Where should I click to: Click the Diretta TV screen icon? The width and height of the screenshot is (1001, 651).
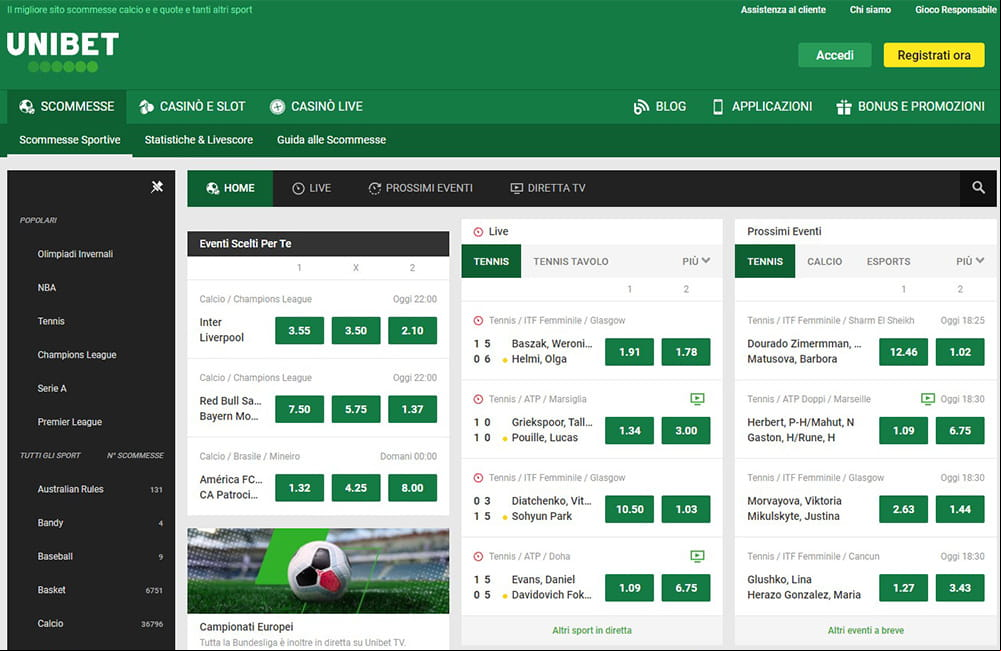tap(516, 188)
